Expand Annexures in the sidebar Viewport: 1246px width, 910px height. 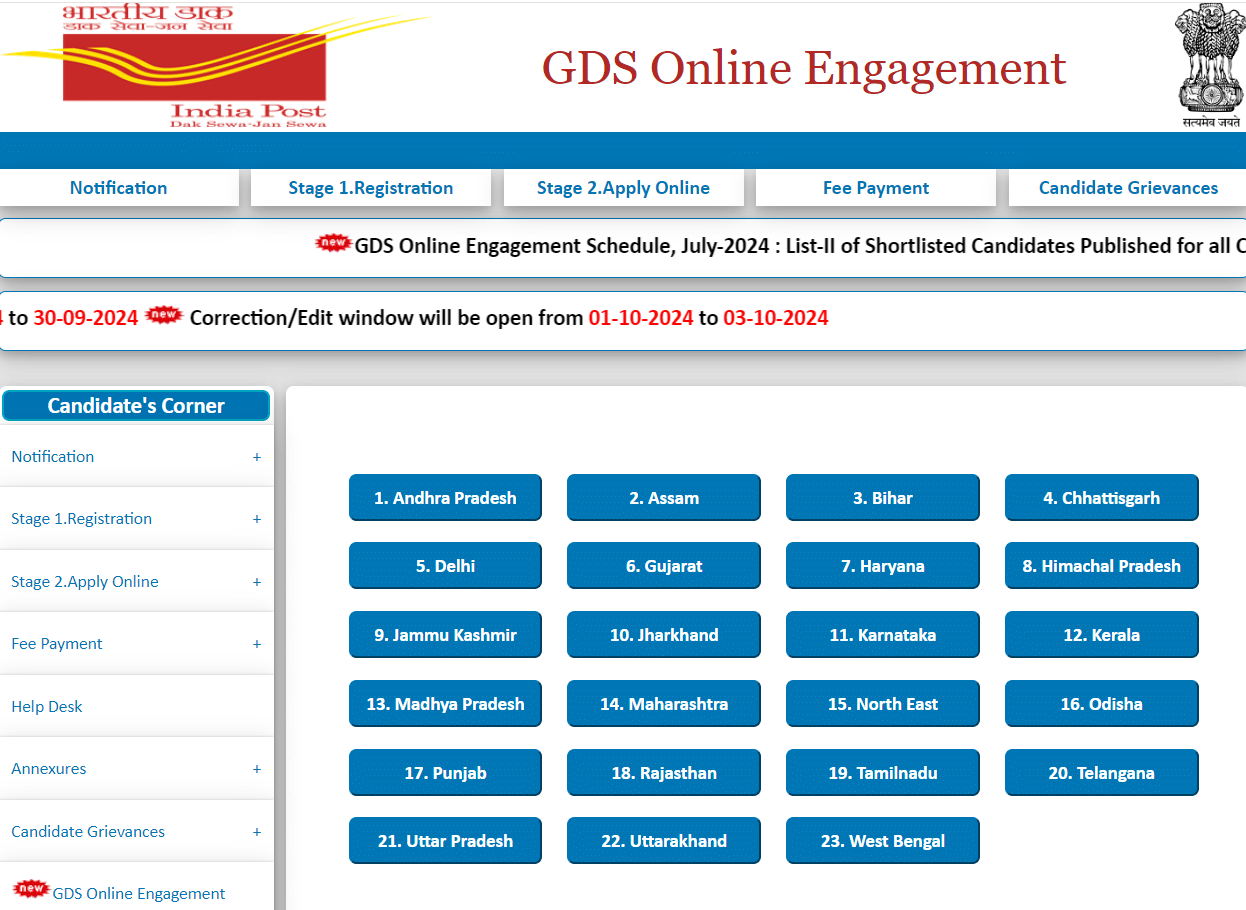click(x=136, y=769)
